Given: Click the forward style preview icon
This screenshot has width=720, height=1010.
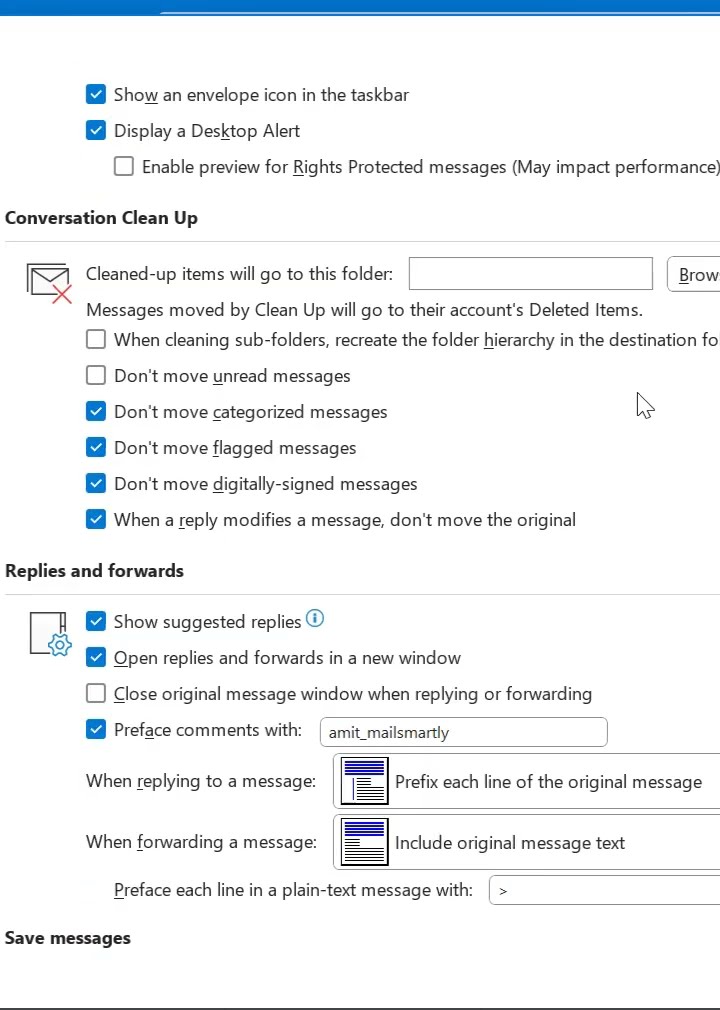Looking at the screenshot, I should click(x=364, y=842).
